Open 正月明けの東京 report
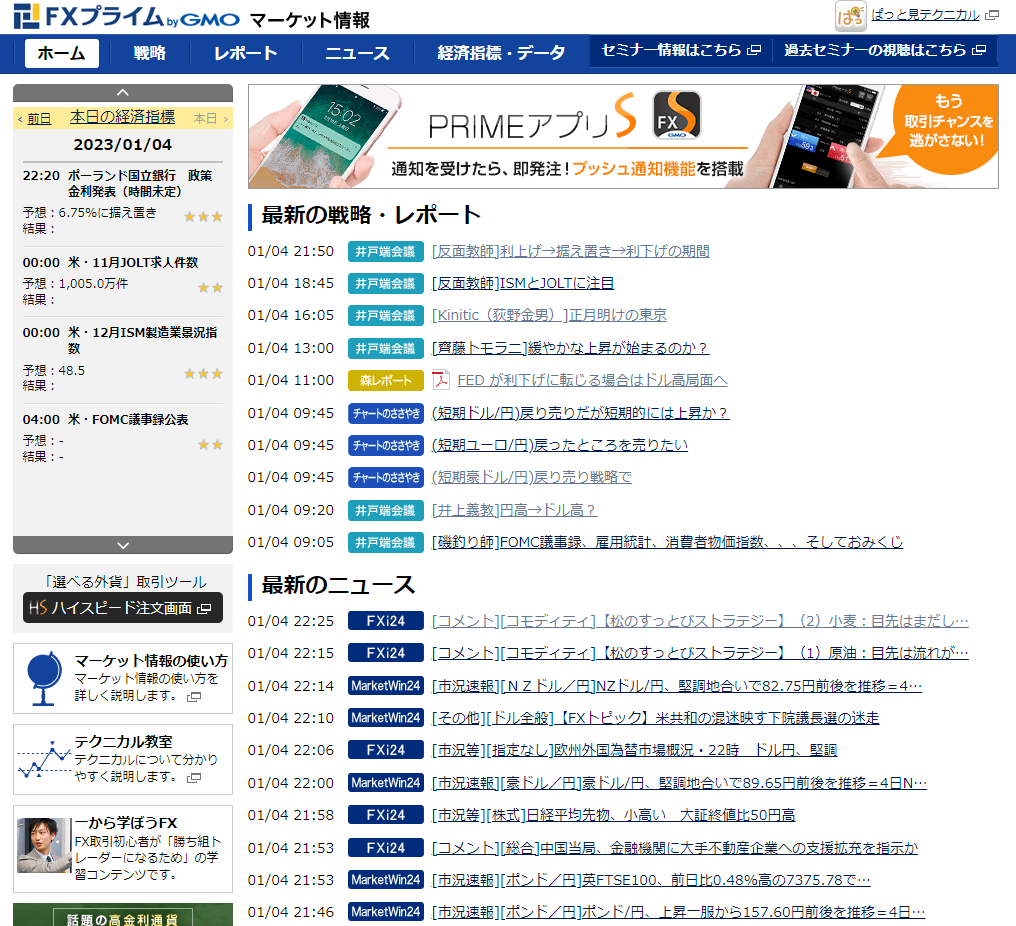This screenshot has width=1016, height=926. [x=549, y=316]
